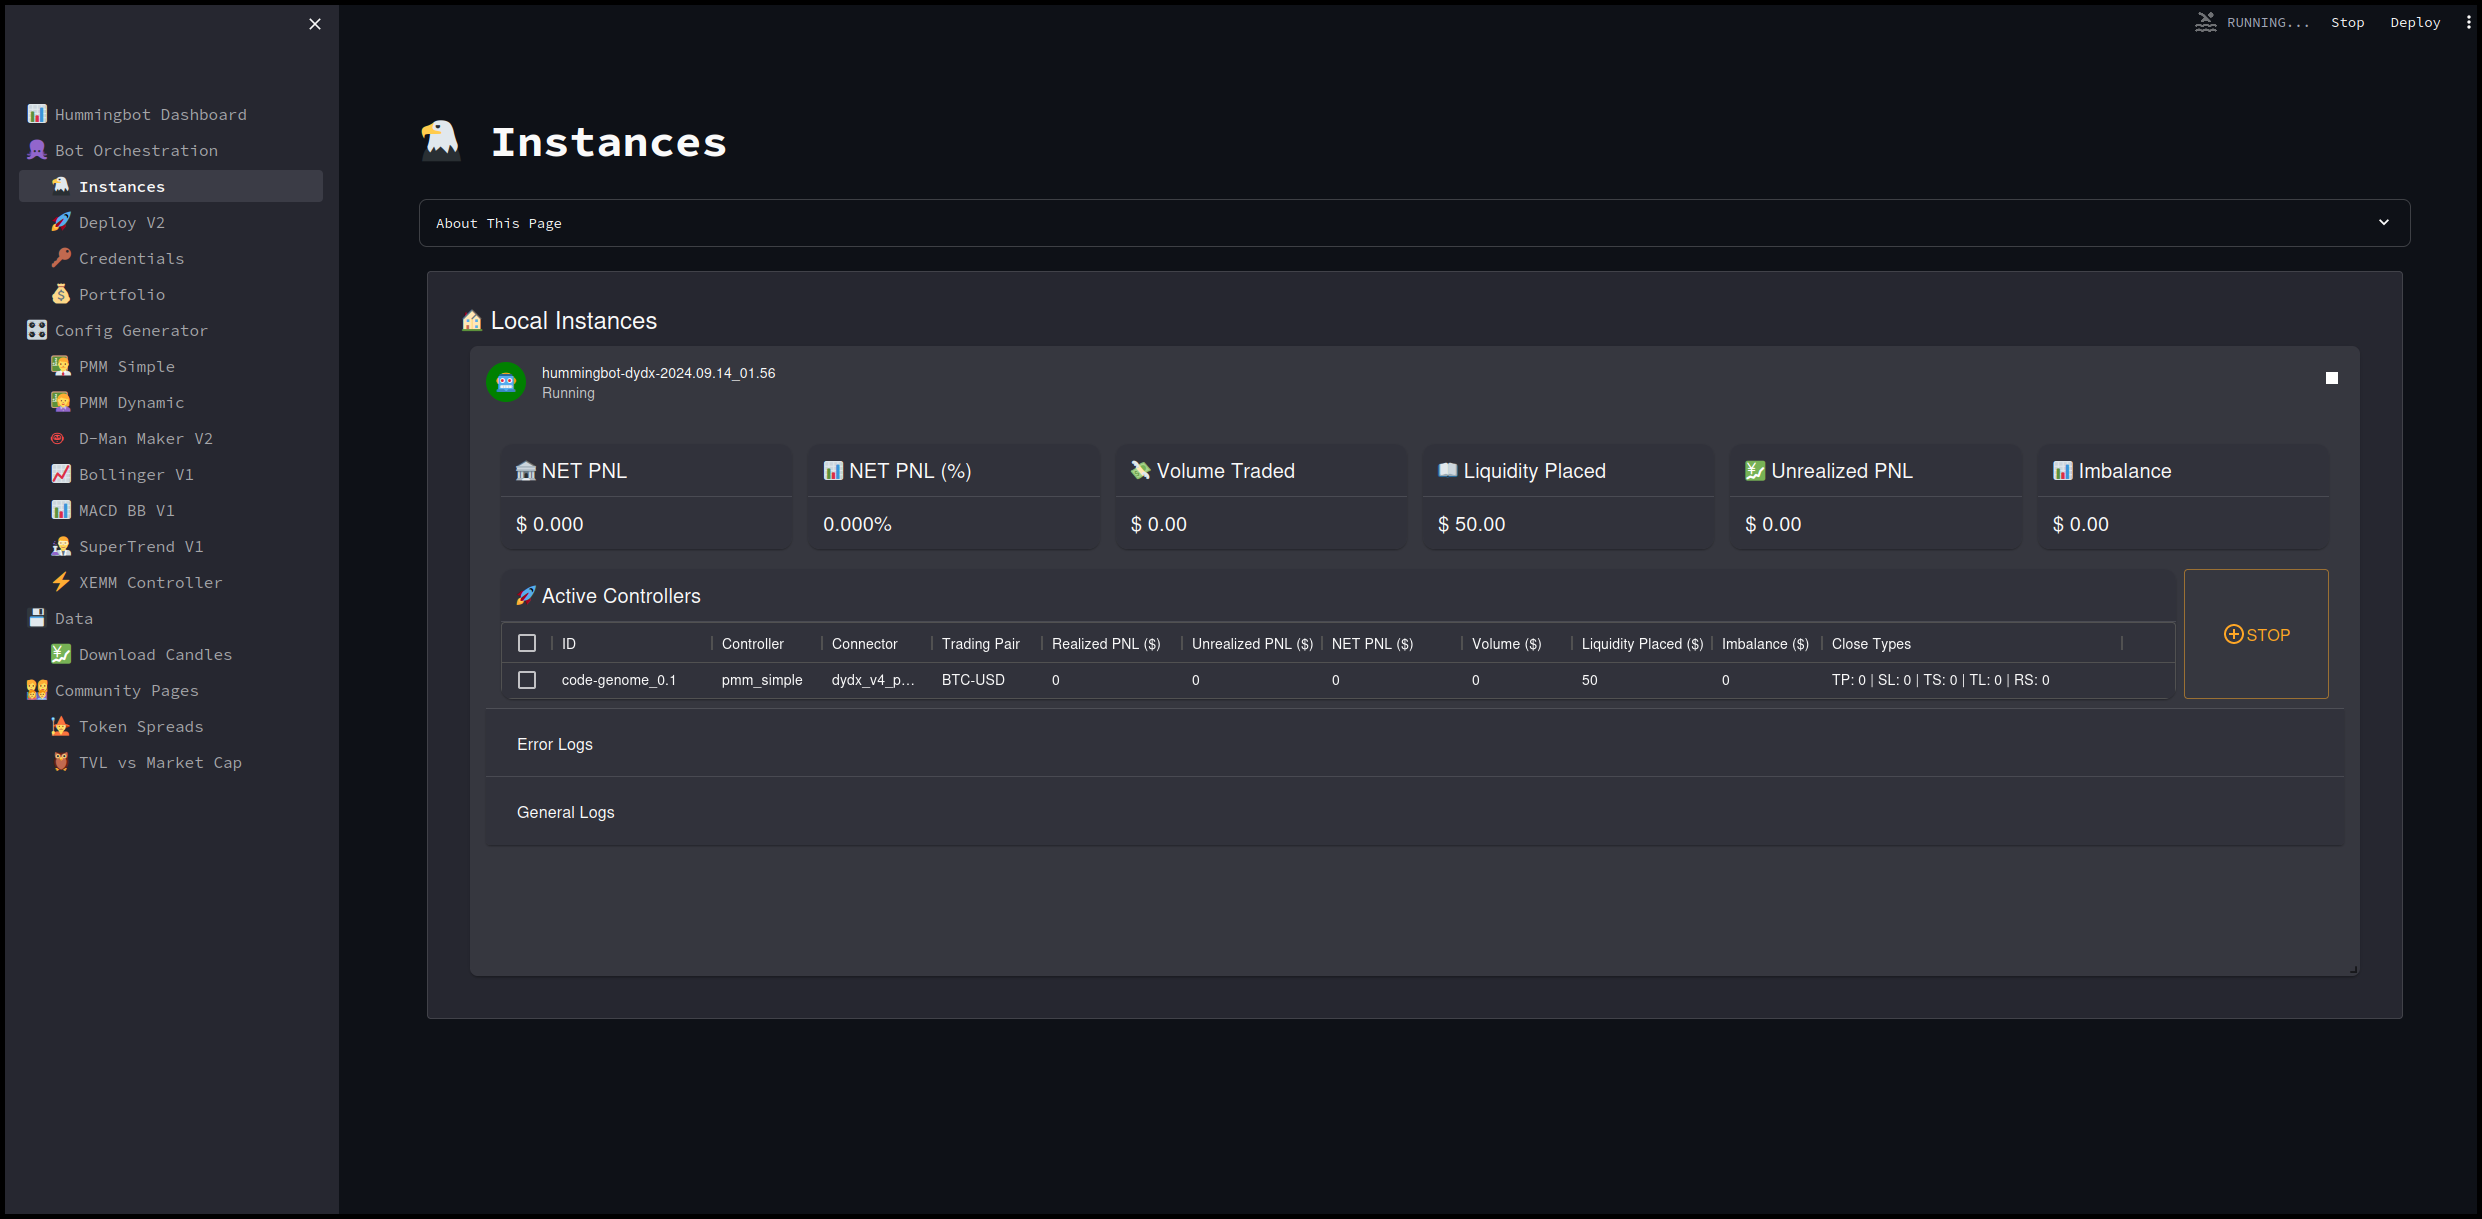
Task: Open Deploy V2 via its rocket icon
Action: click(61, 222)
